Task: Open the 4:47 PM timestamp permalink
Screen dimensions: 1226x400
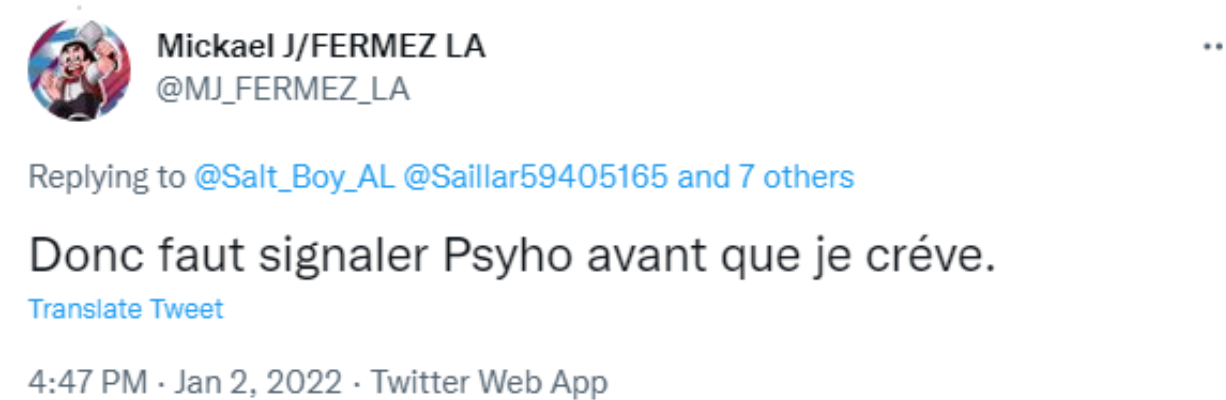Action: tap(87, 381)
